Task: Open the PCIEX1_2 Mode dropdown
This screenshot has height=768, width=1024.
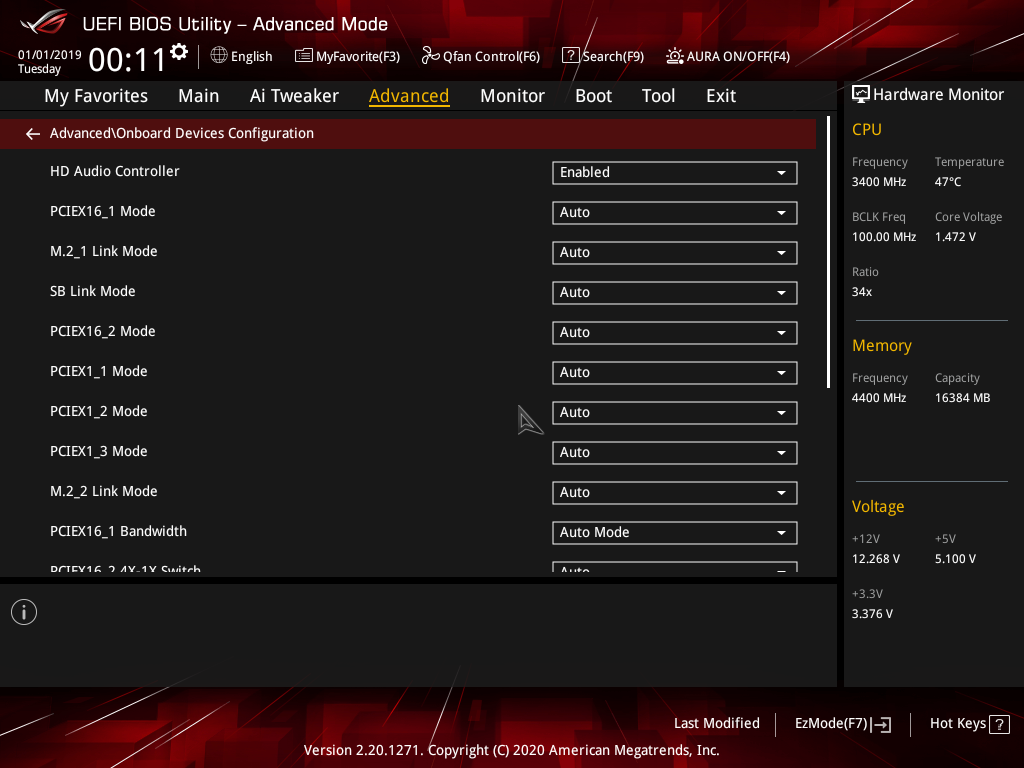Action: (675, 413)
